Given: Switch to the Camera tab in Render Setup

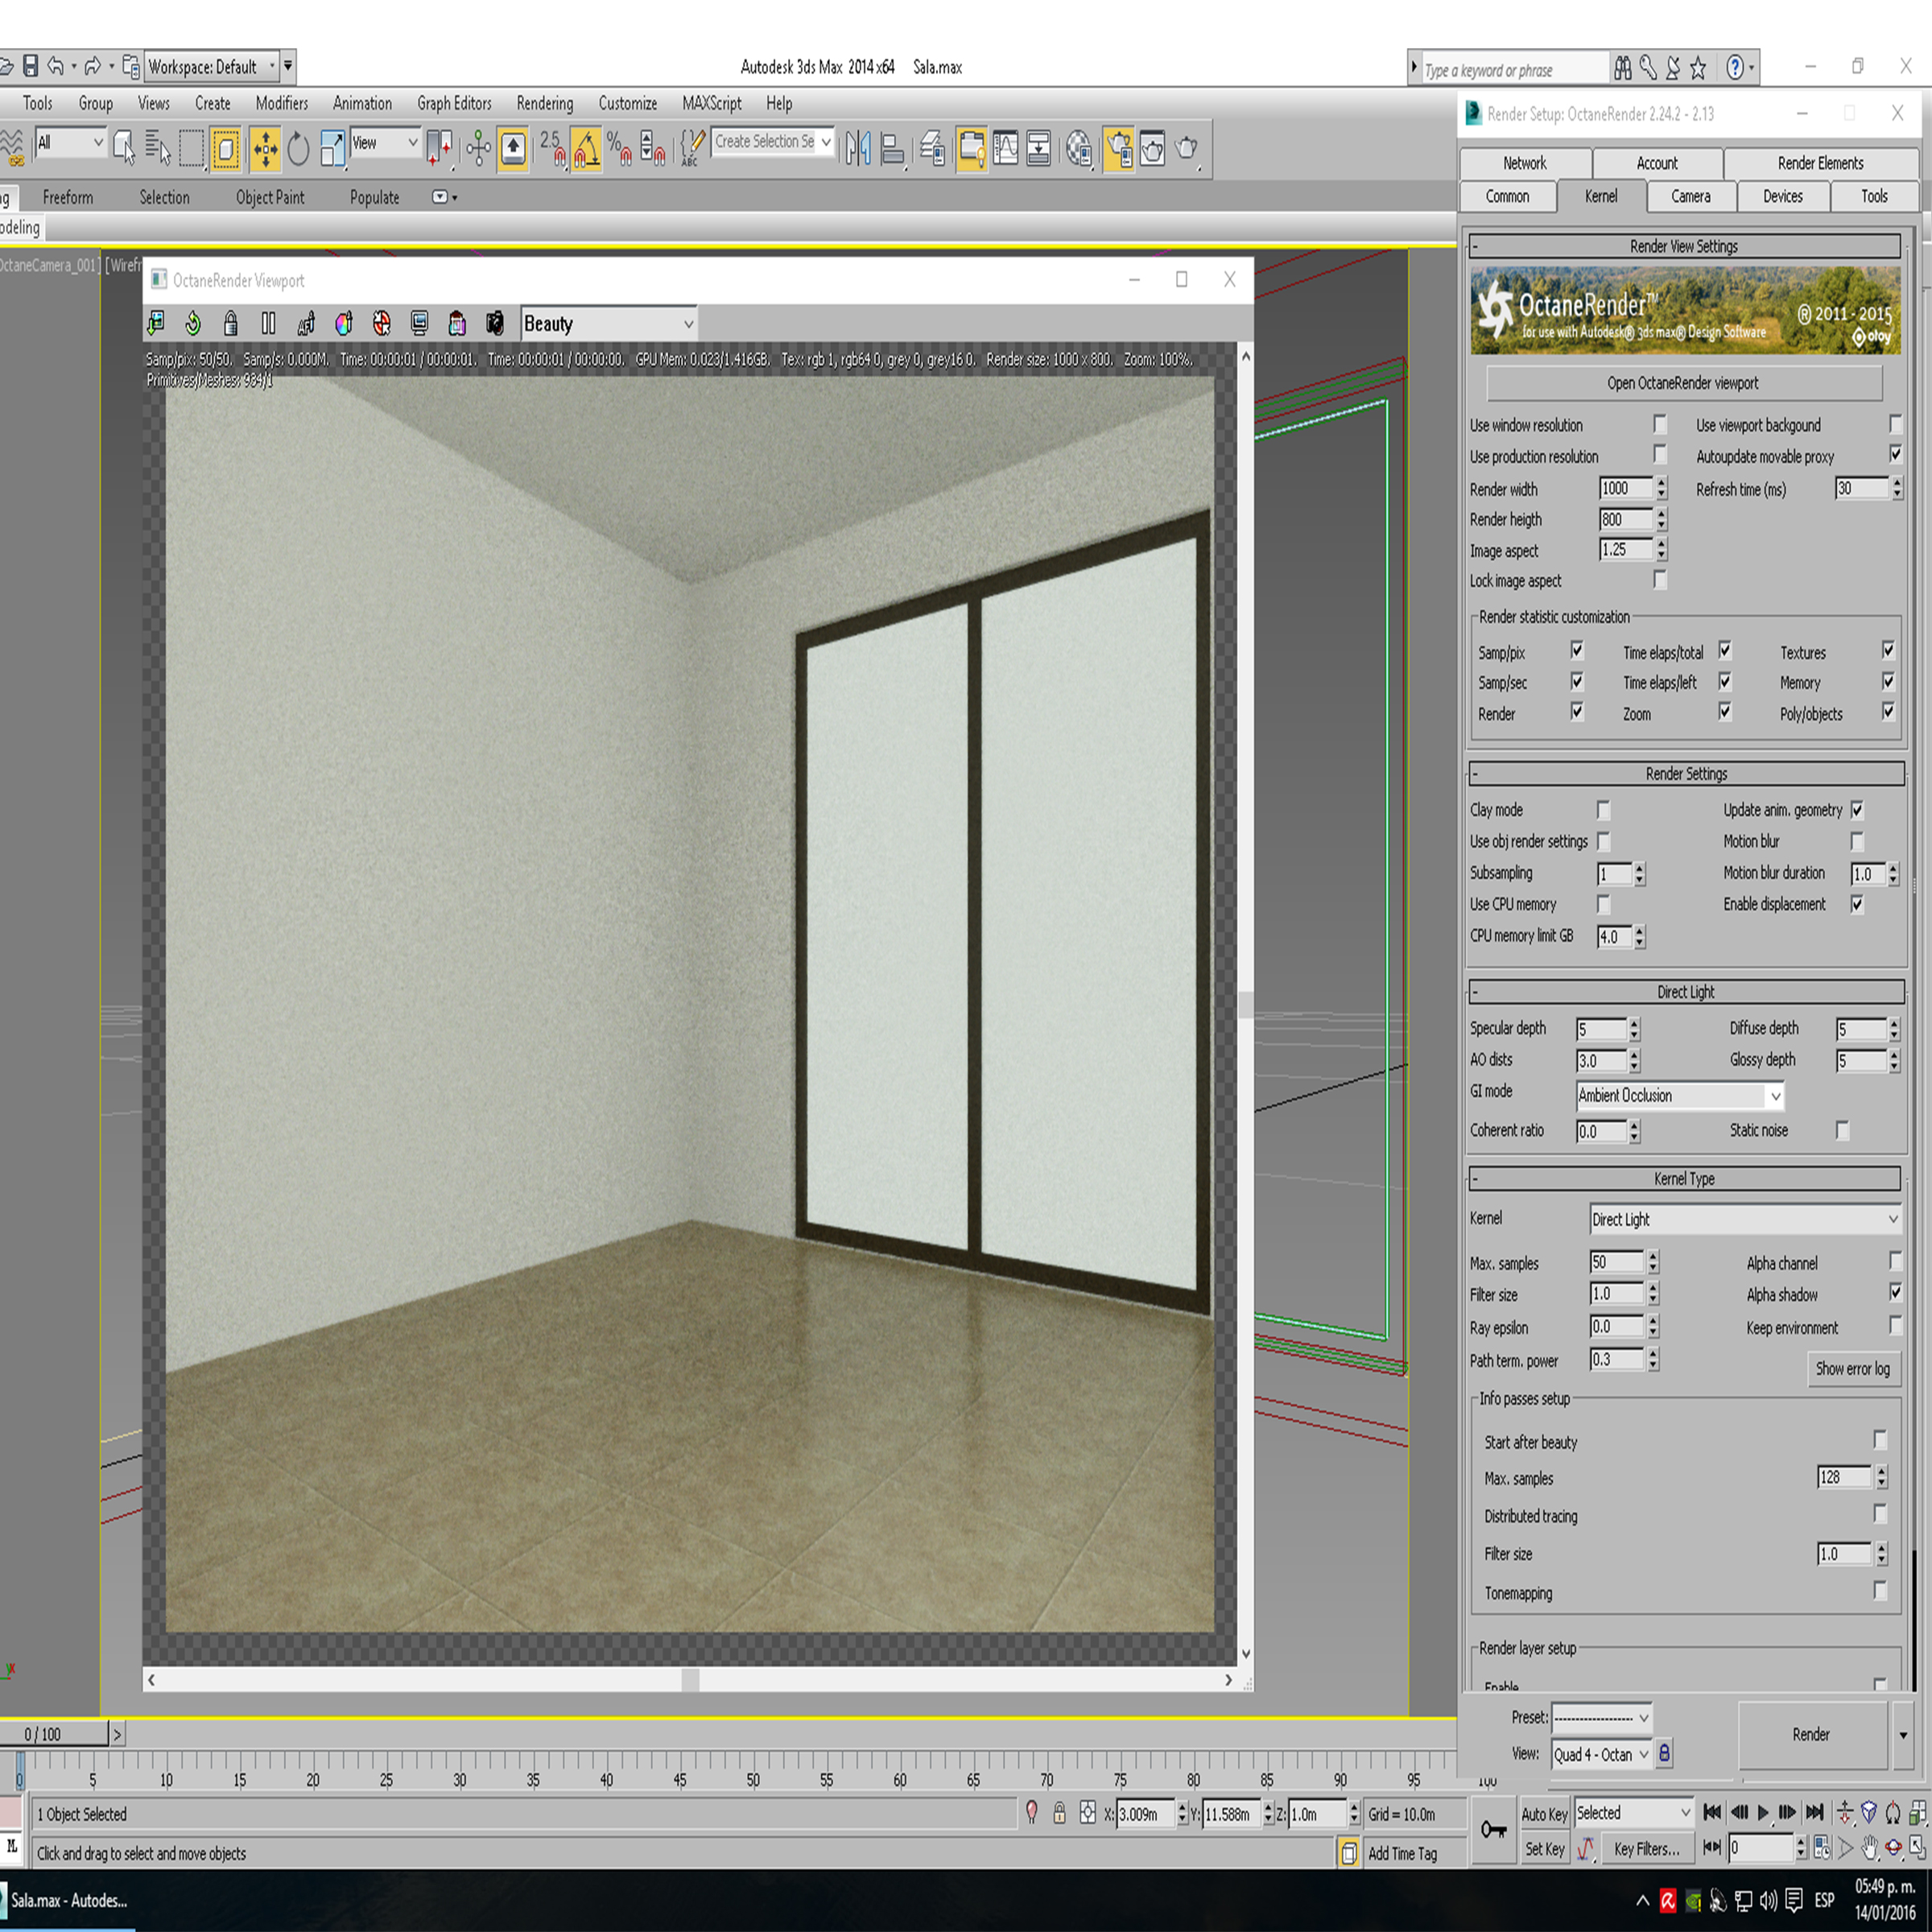Looking at the screenshot, I should tap(1690, 197).
